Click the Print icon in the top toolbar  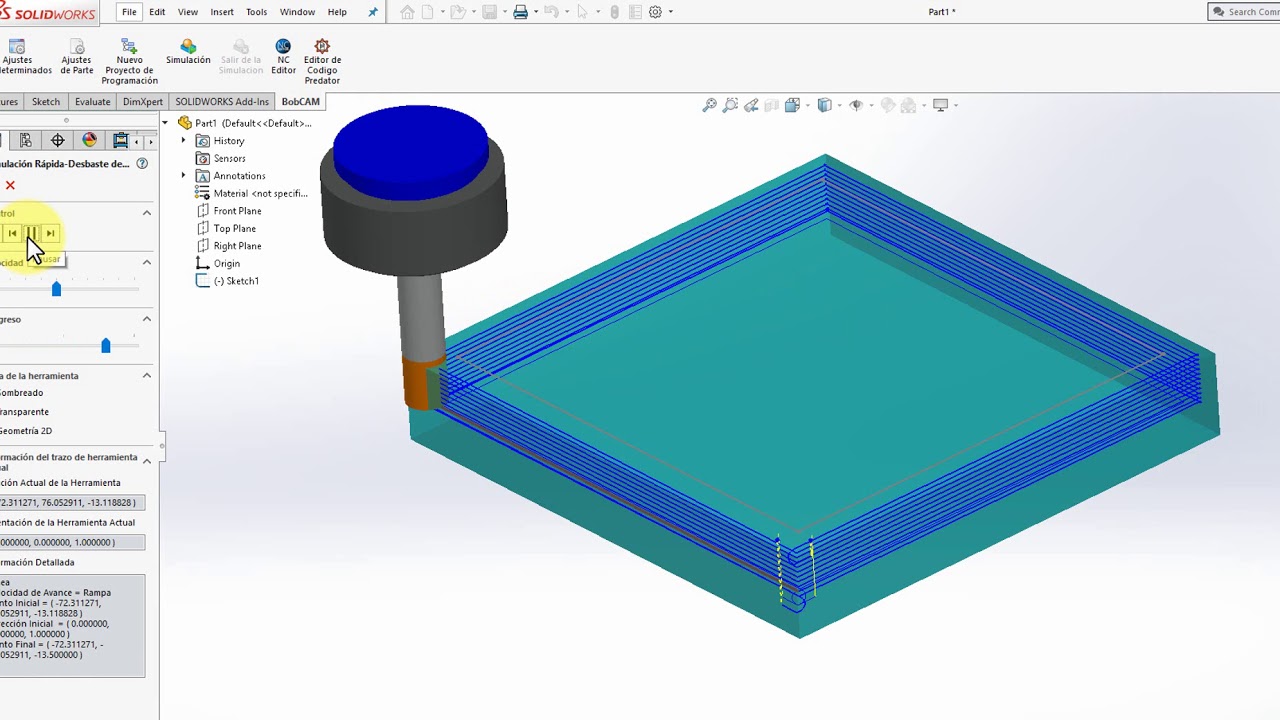520,12
